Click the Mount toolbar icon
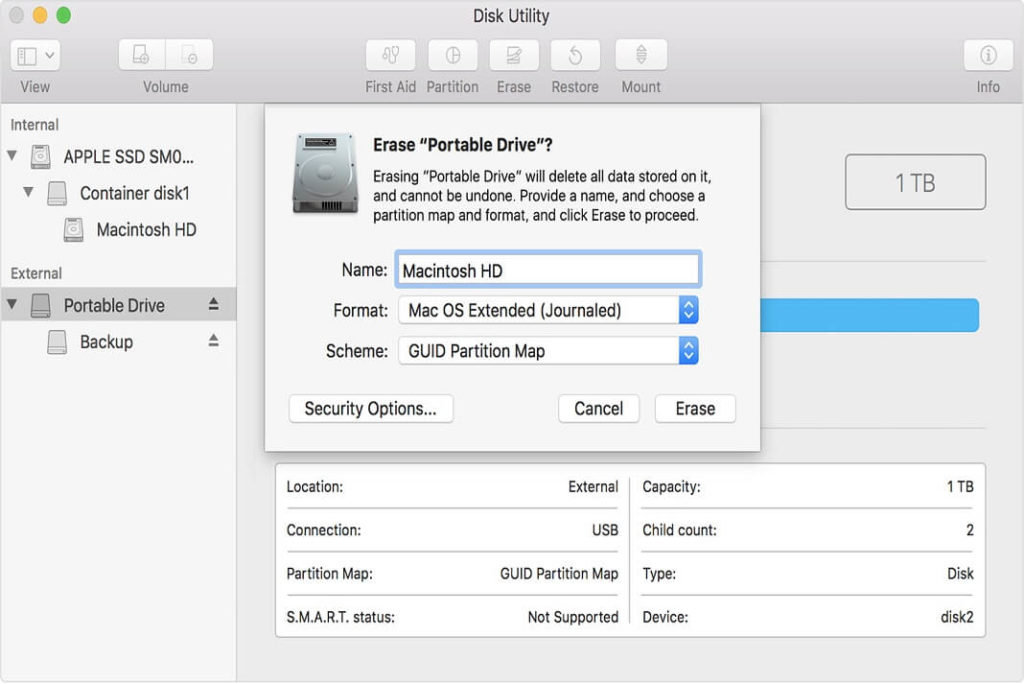The height and width of the screenshot is (684, 1024). click(x=639, y=55)
